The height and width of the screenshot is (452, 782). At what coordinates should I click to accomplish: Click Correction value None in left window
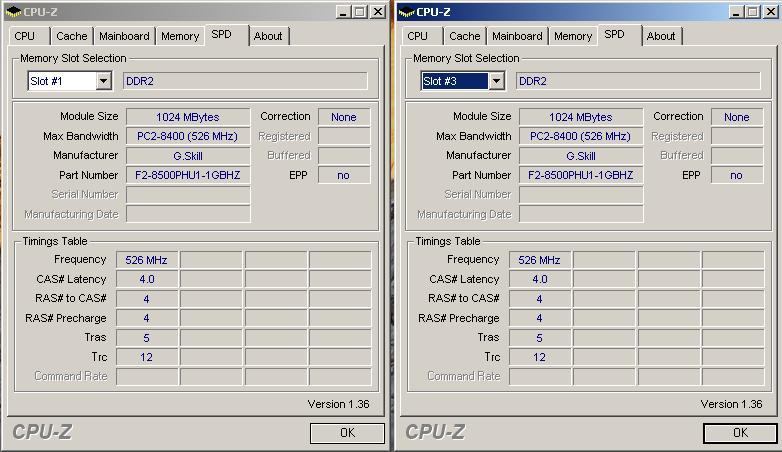(344, 117)
